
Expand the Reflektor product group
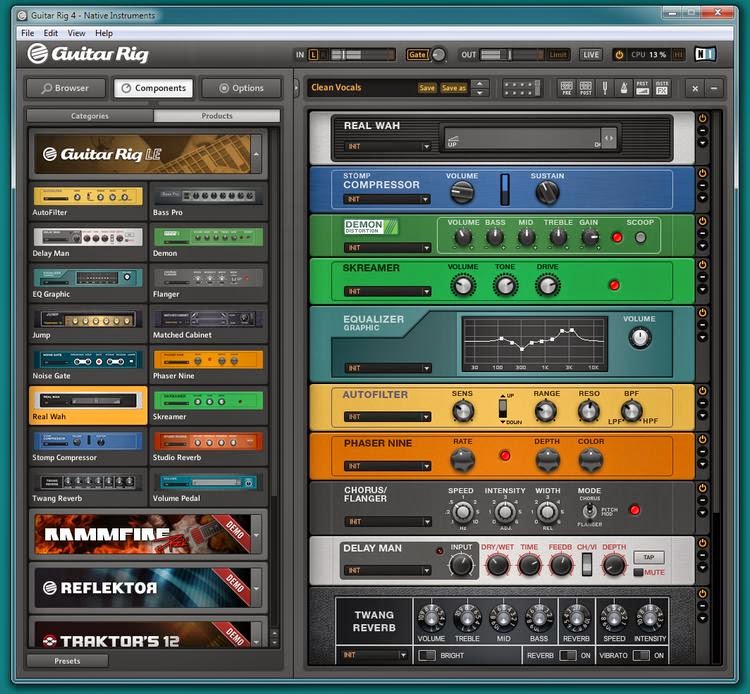256,588
